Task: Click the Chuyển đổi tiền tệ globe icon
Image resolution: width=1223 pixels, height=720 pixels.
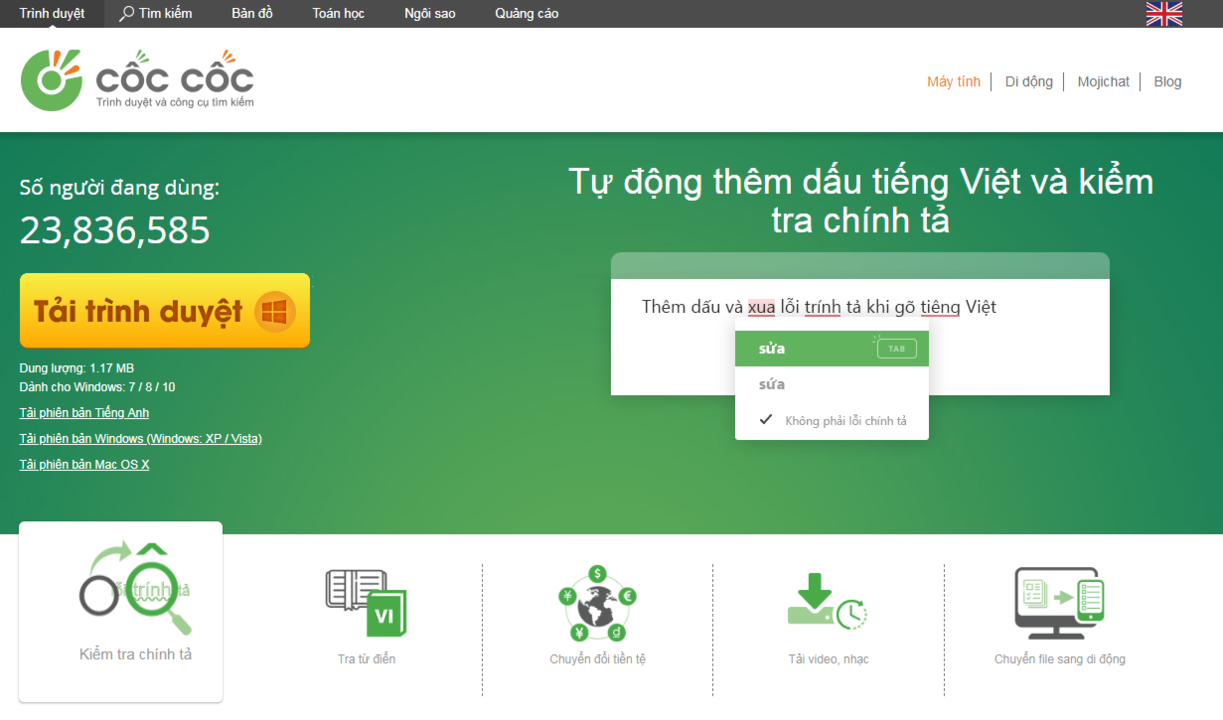Action: pos(597,603)
